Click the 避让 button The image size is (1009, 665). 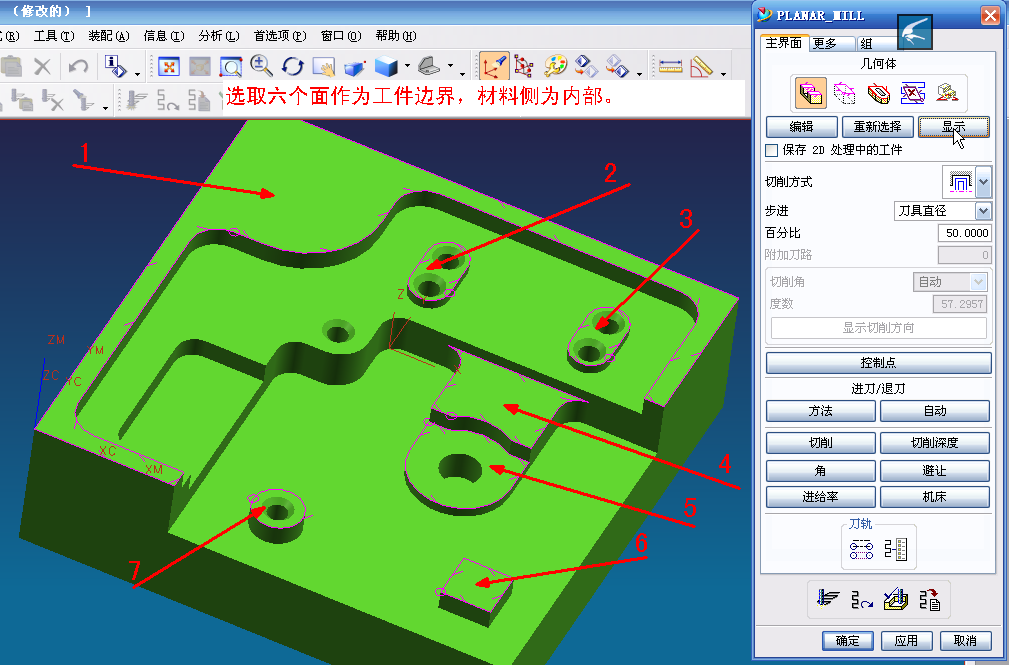coord(934,471)
